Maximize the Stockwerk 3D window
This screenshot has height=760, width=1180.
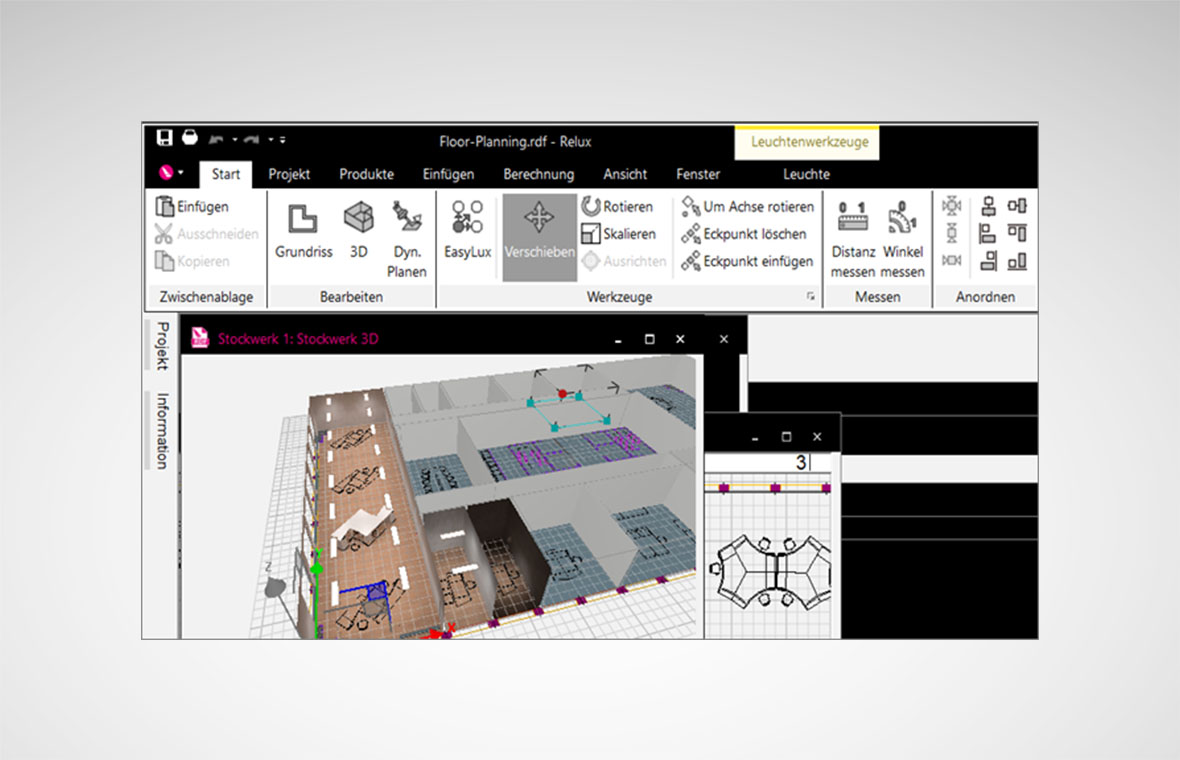[x=649, y=339]
